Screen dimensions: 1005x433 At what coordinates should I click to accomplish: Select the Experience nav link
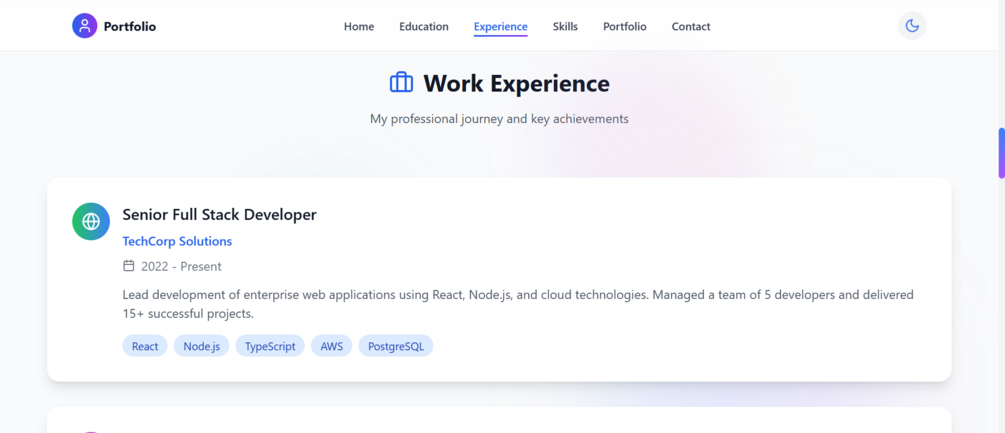501,26
